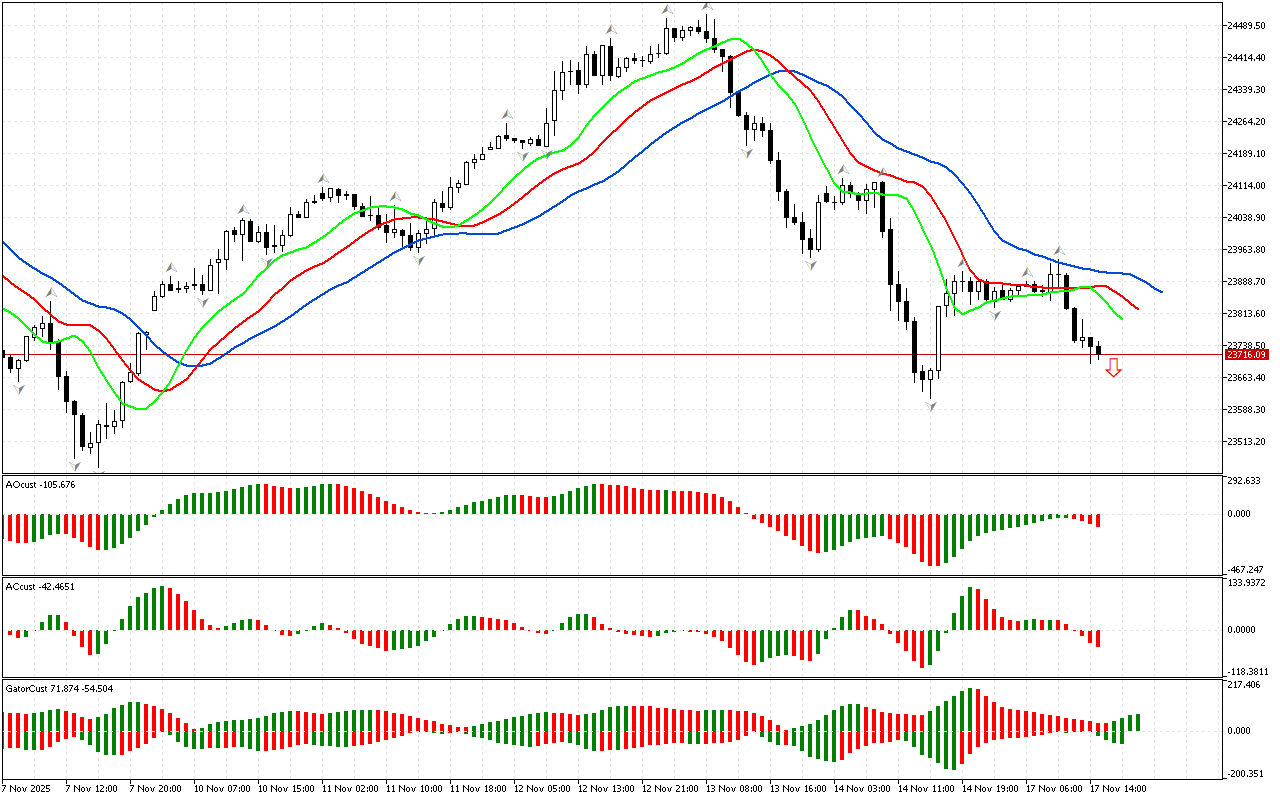Select the large white bullish candle after the 14 Nov low
This screenshot has width=1280, height=800.
click(940, 339)
